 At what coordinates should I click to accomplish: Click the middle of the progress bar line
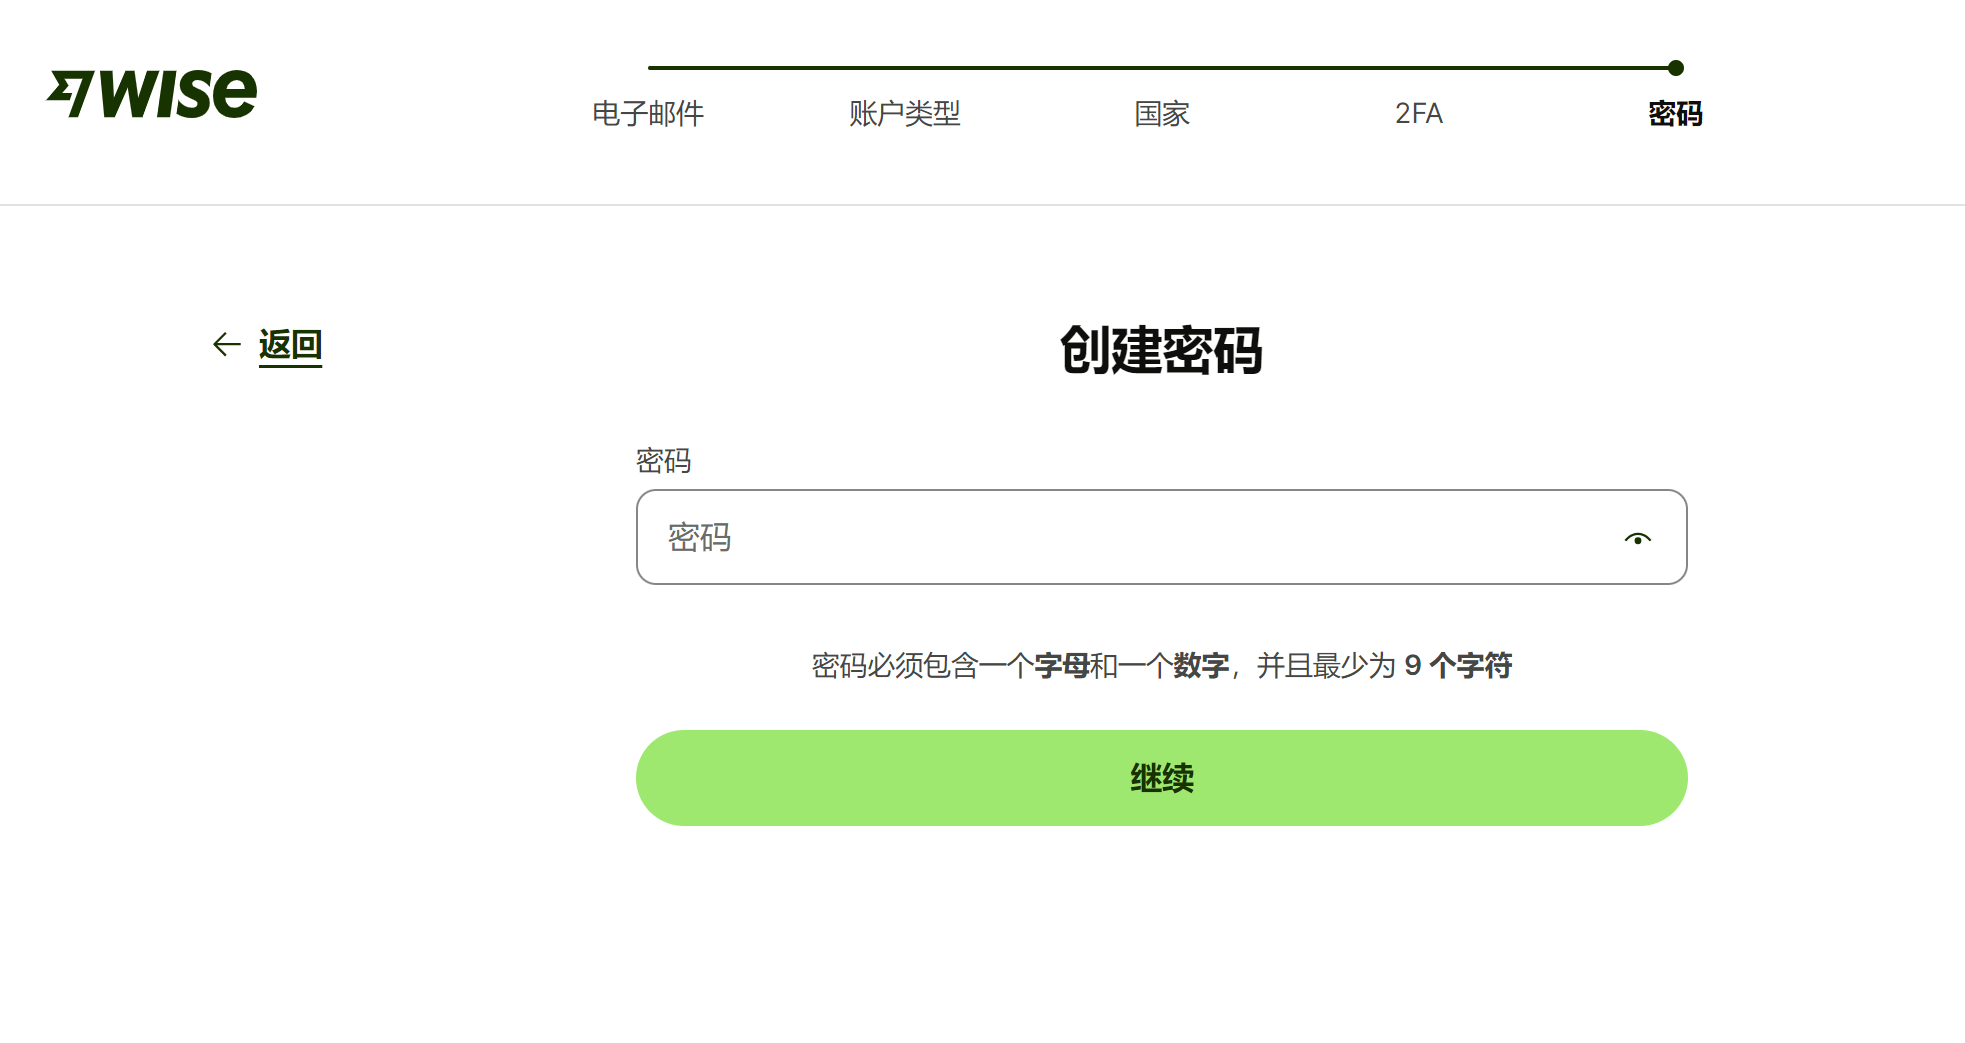pyautogui.click(x=1162, y=68)
